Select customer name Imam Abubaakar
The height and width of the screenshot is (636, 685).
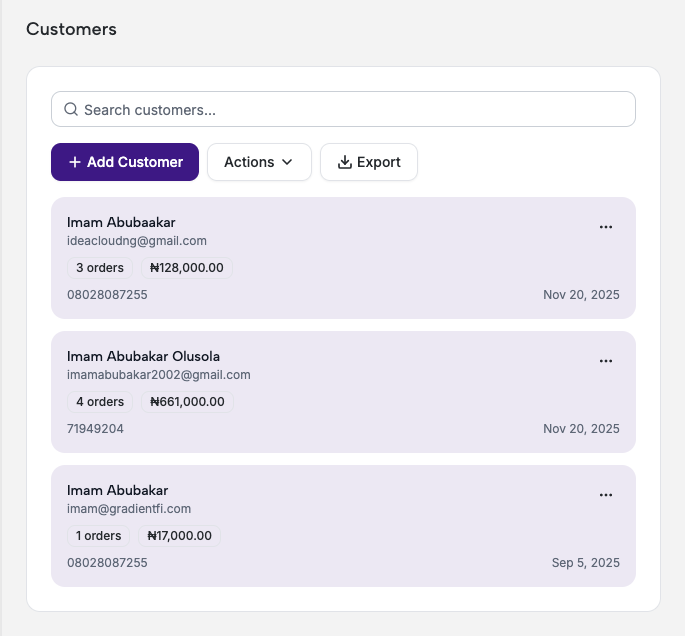121,222
